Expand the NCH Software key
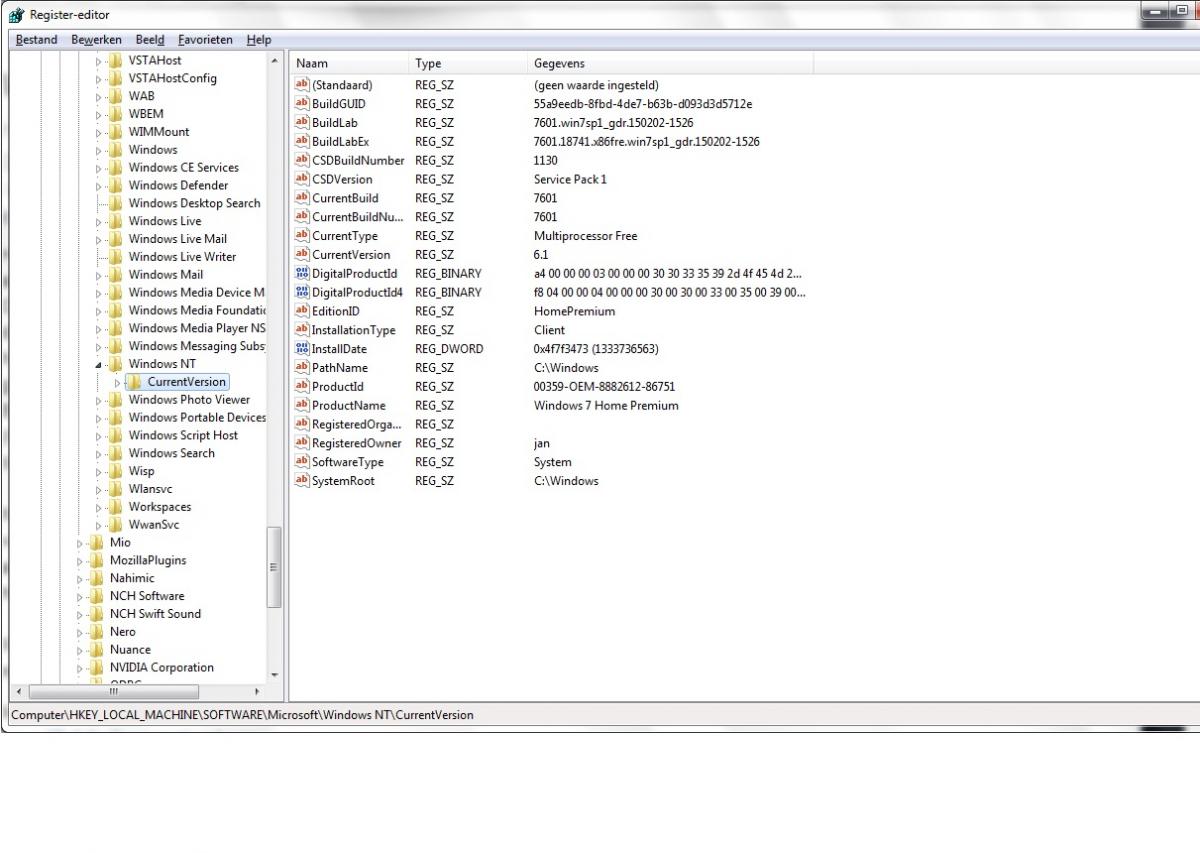1200x853 pixels. click(x=81, y=597)
